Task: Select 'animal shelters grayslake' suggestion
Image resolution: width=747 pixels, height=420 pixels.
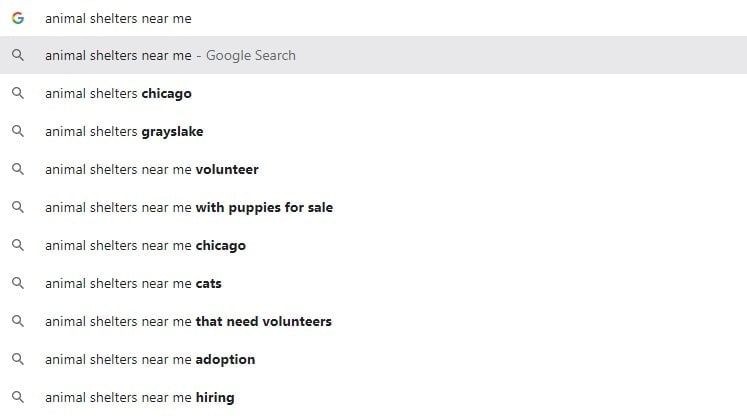Action: tap(374, 131)
